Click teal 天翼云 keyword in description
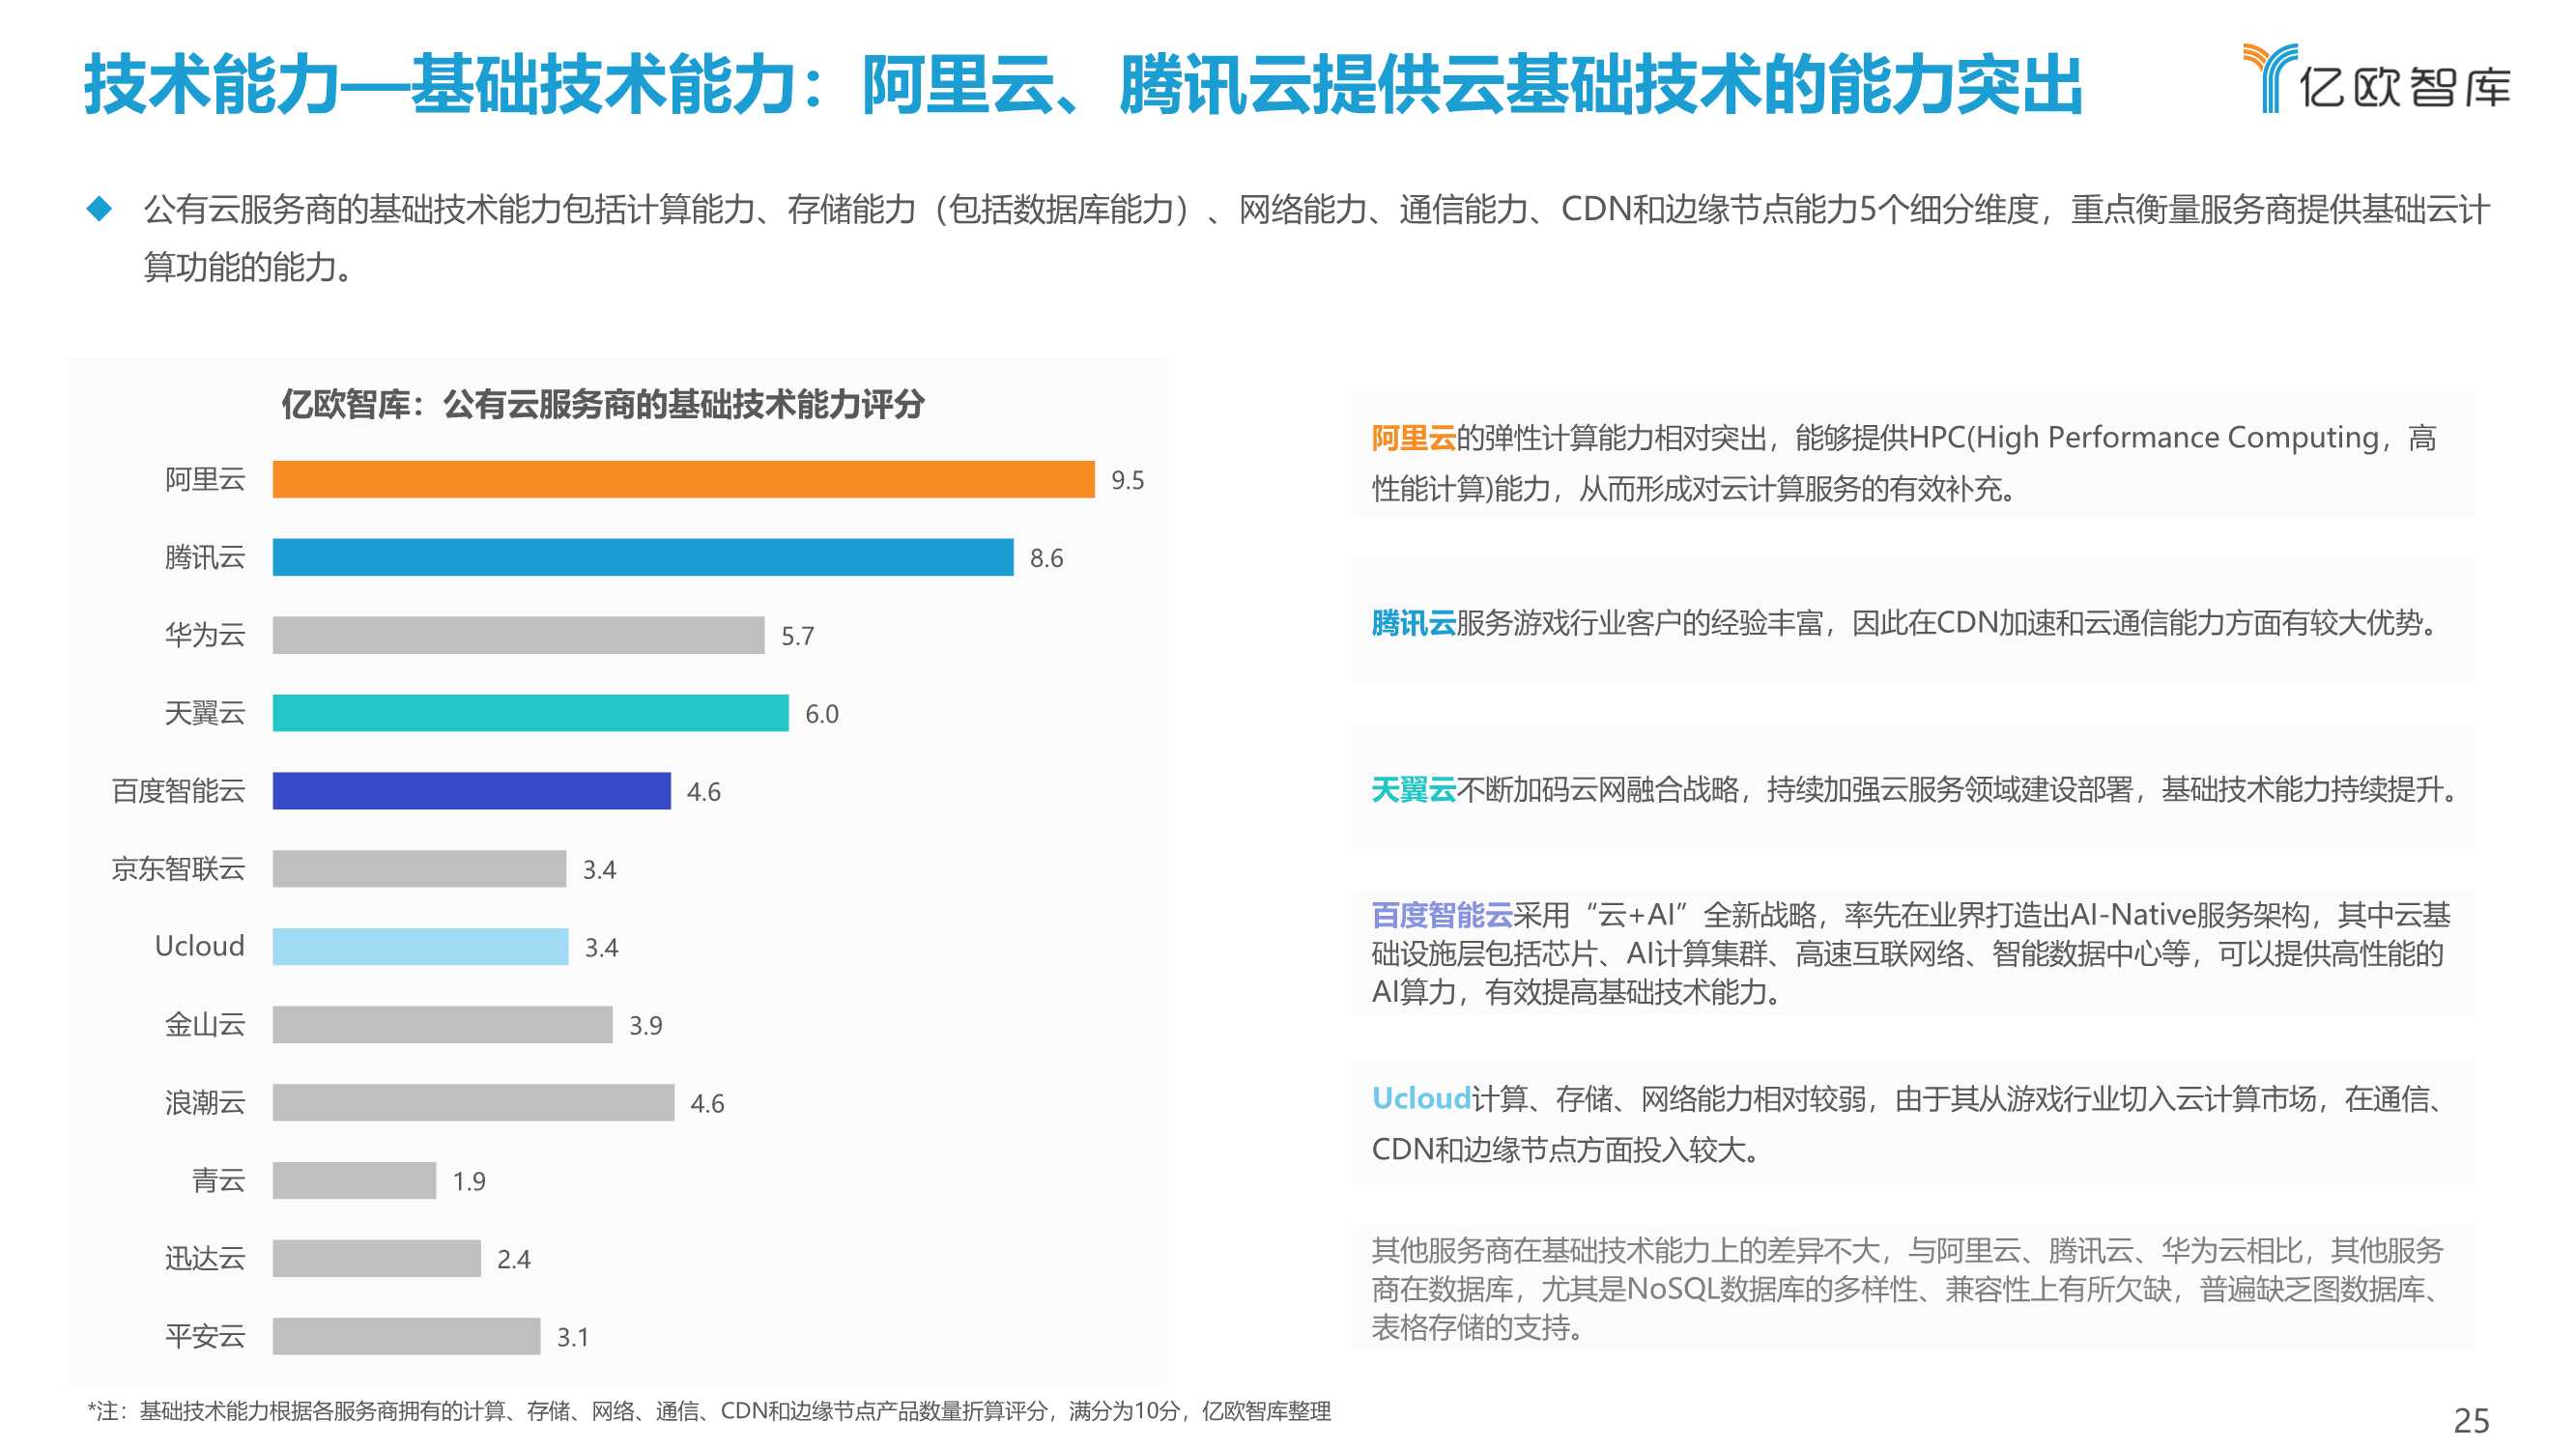The width and height of the screenshot is (2576, 1449). point(1413,790)
